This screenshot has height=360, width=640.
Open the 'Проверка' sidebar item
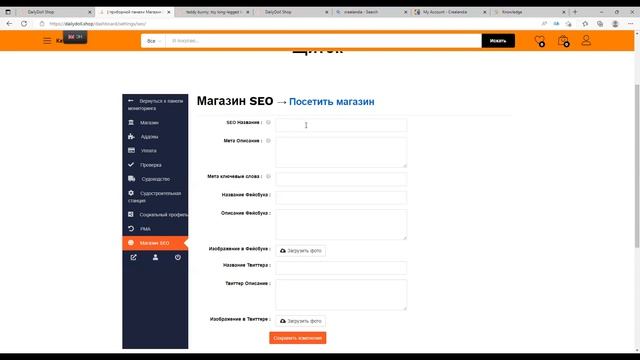(x=155, y=165)
